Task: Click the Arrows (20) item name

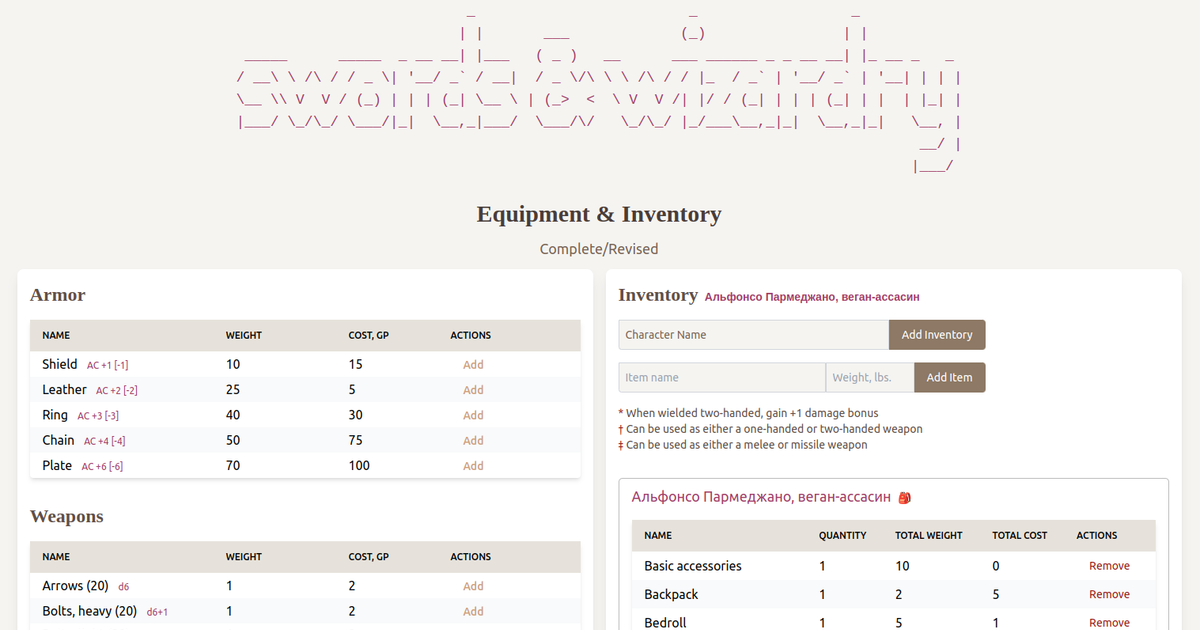Action: 75,586
